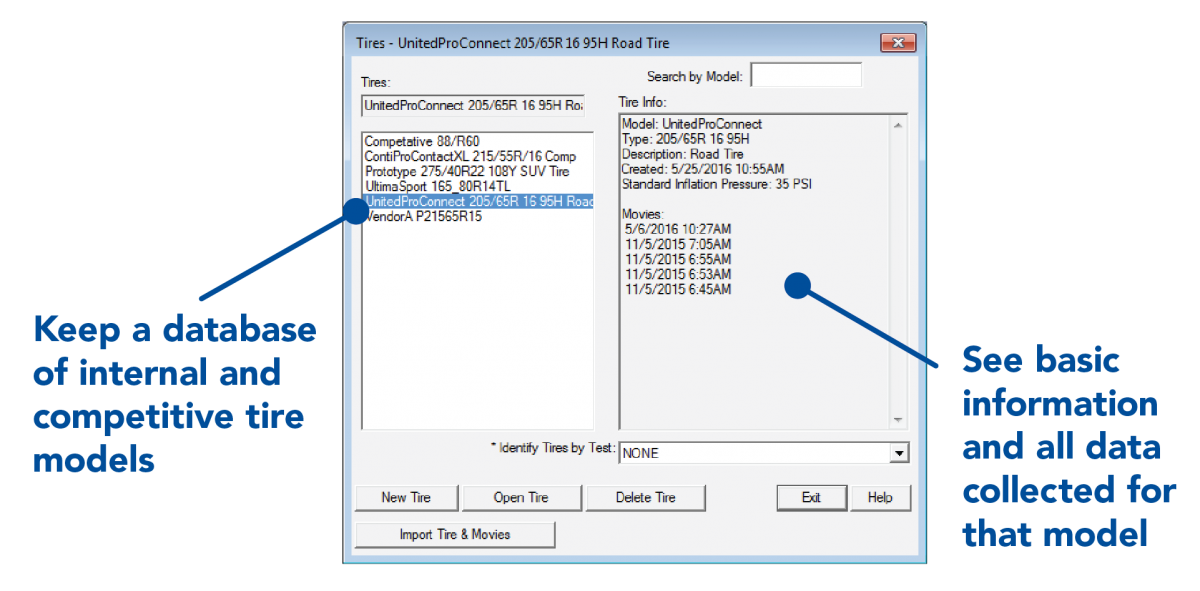Click the Search by Model field
Viewport: 1200px width, 591px height.
pos(806,75)
